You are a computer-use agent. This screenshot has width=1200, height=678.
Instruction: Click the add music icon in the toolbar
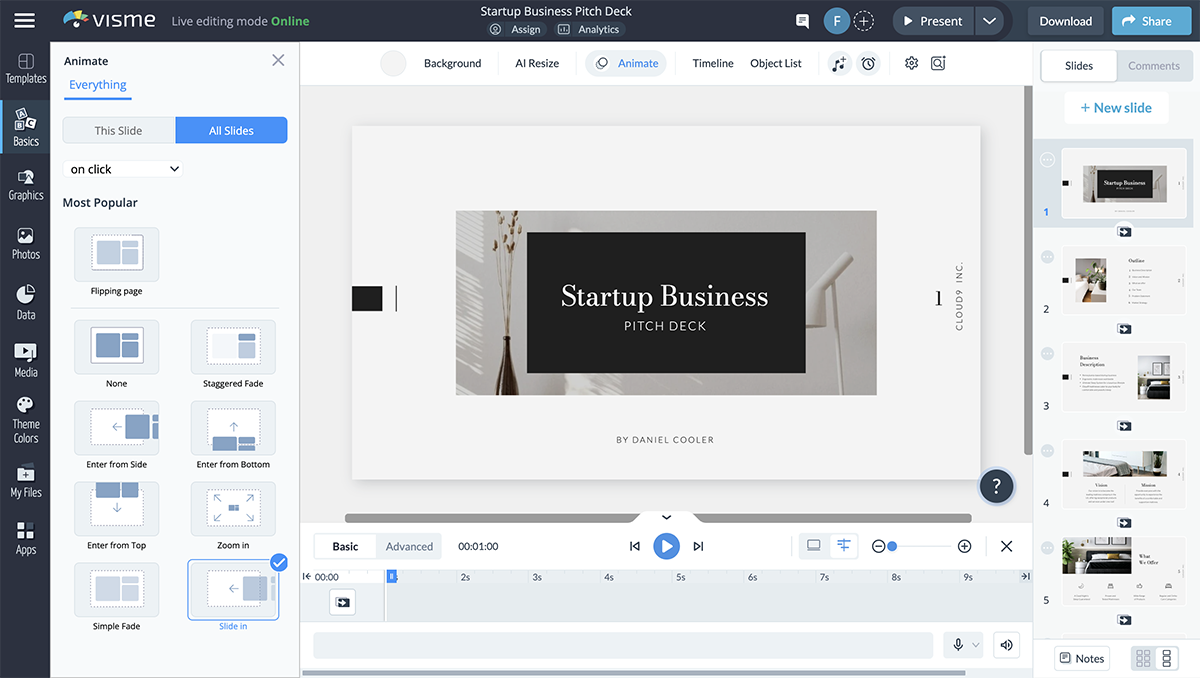(838, 63)
